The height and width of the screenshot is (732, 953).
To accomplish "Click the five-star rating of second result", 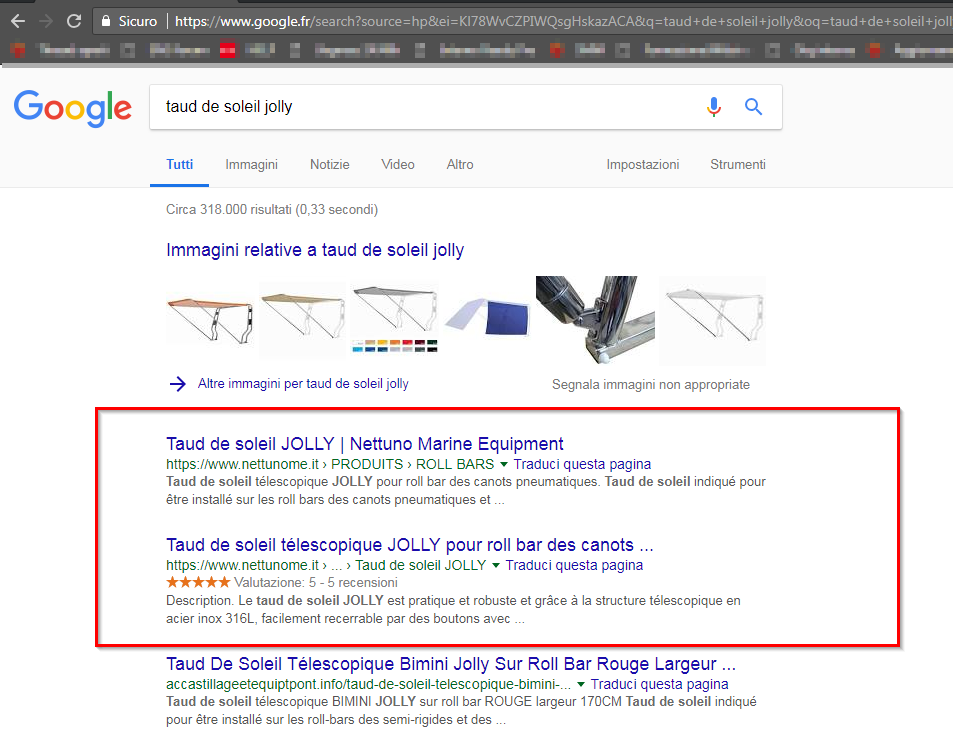I will (x=198, y=582).
